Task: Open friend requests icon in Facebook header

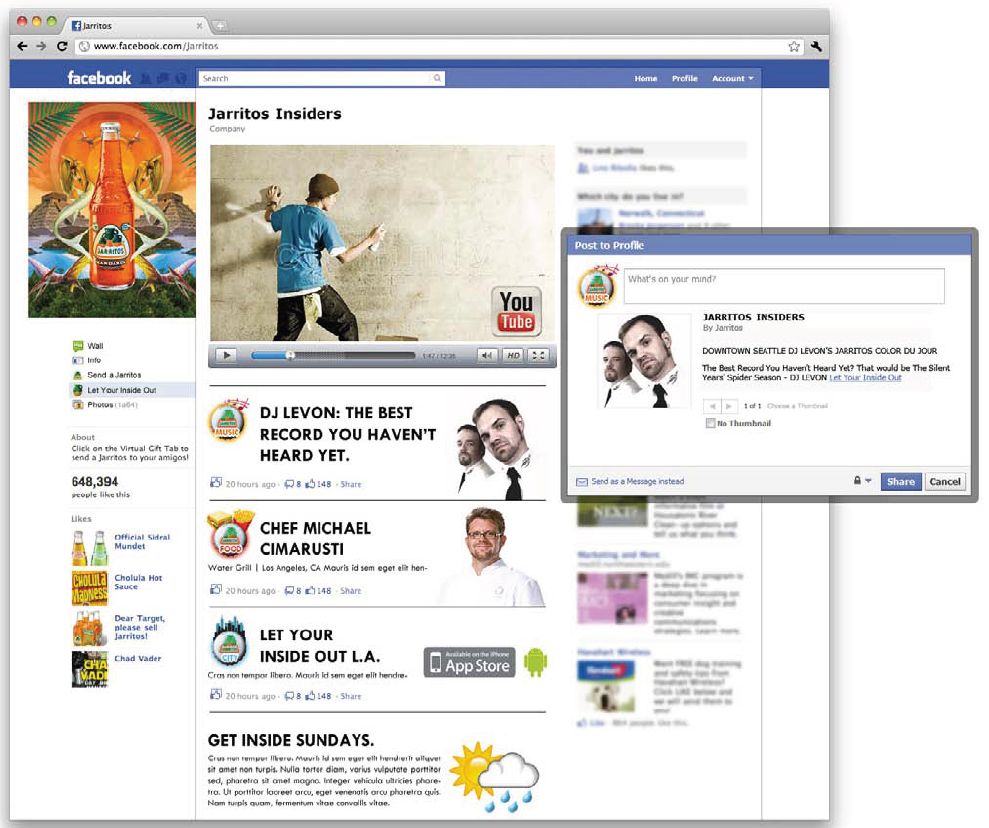Action: [146, 78]
